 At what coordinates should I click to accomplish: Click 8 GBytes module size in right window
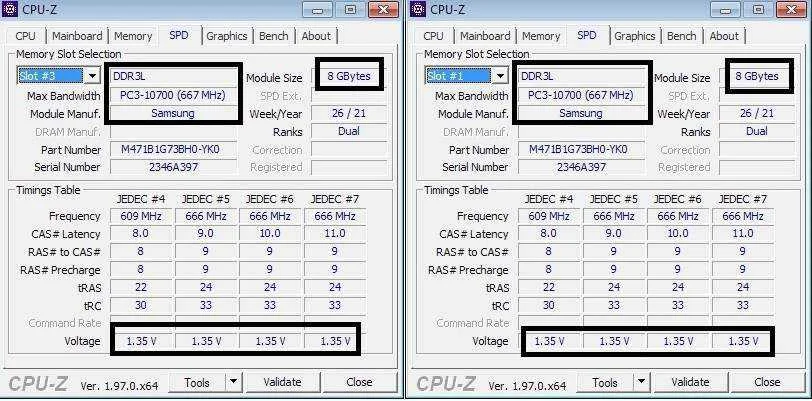tap(757, 76)
